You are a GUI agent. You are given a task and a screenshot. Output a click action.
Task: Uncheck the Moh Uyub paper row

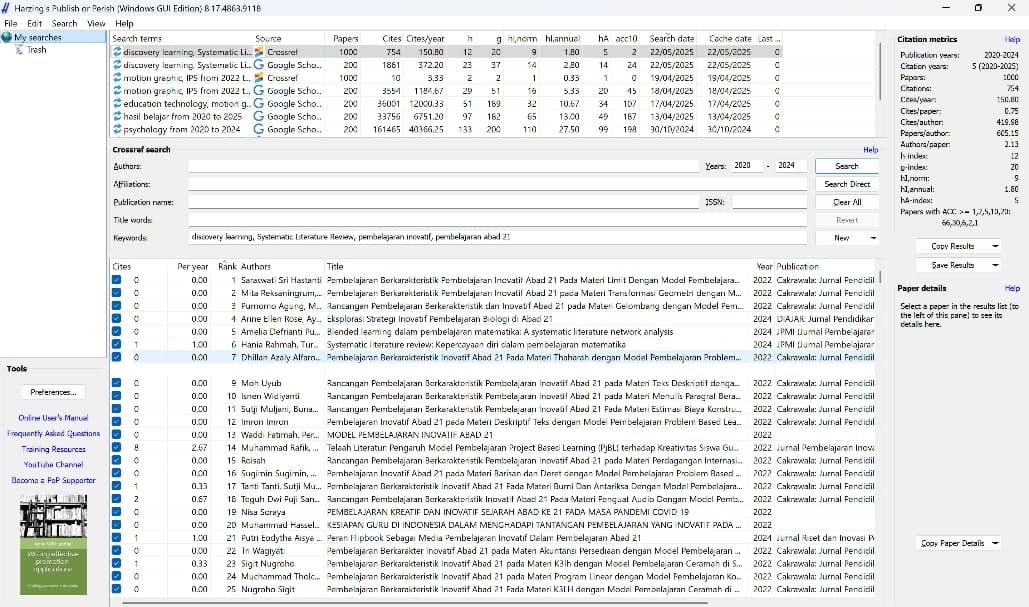[x=117, y=383]
